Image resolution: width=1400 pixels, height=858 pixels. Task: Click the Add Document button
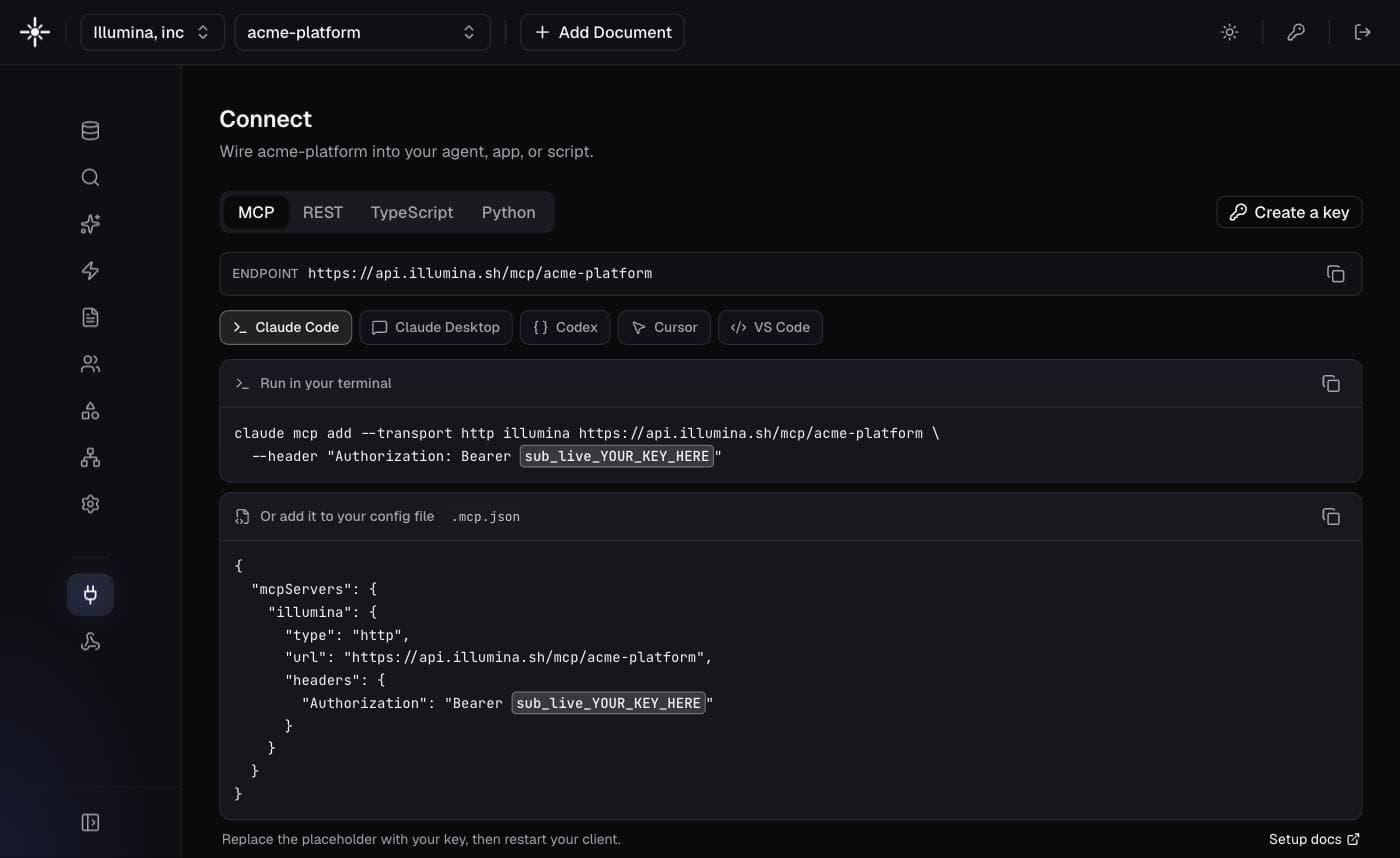click(x=602, y=32)
